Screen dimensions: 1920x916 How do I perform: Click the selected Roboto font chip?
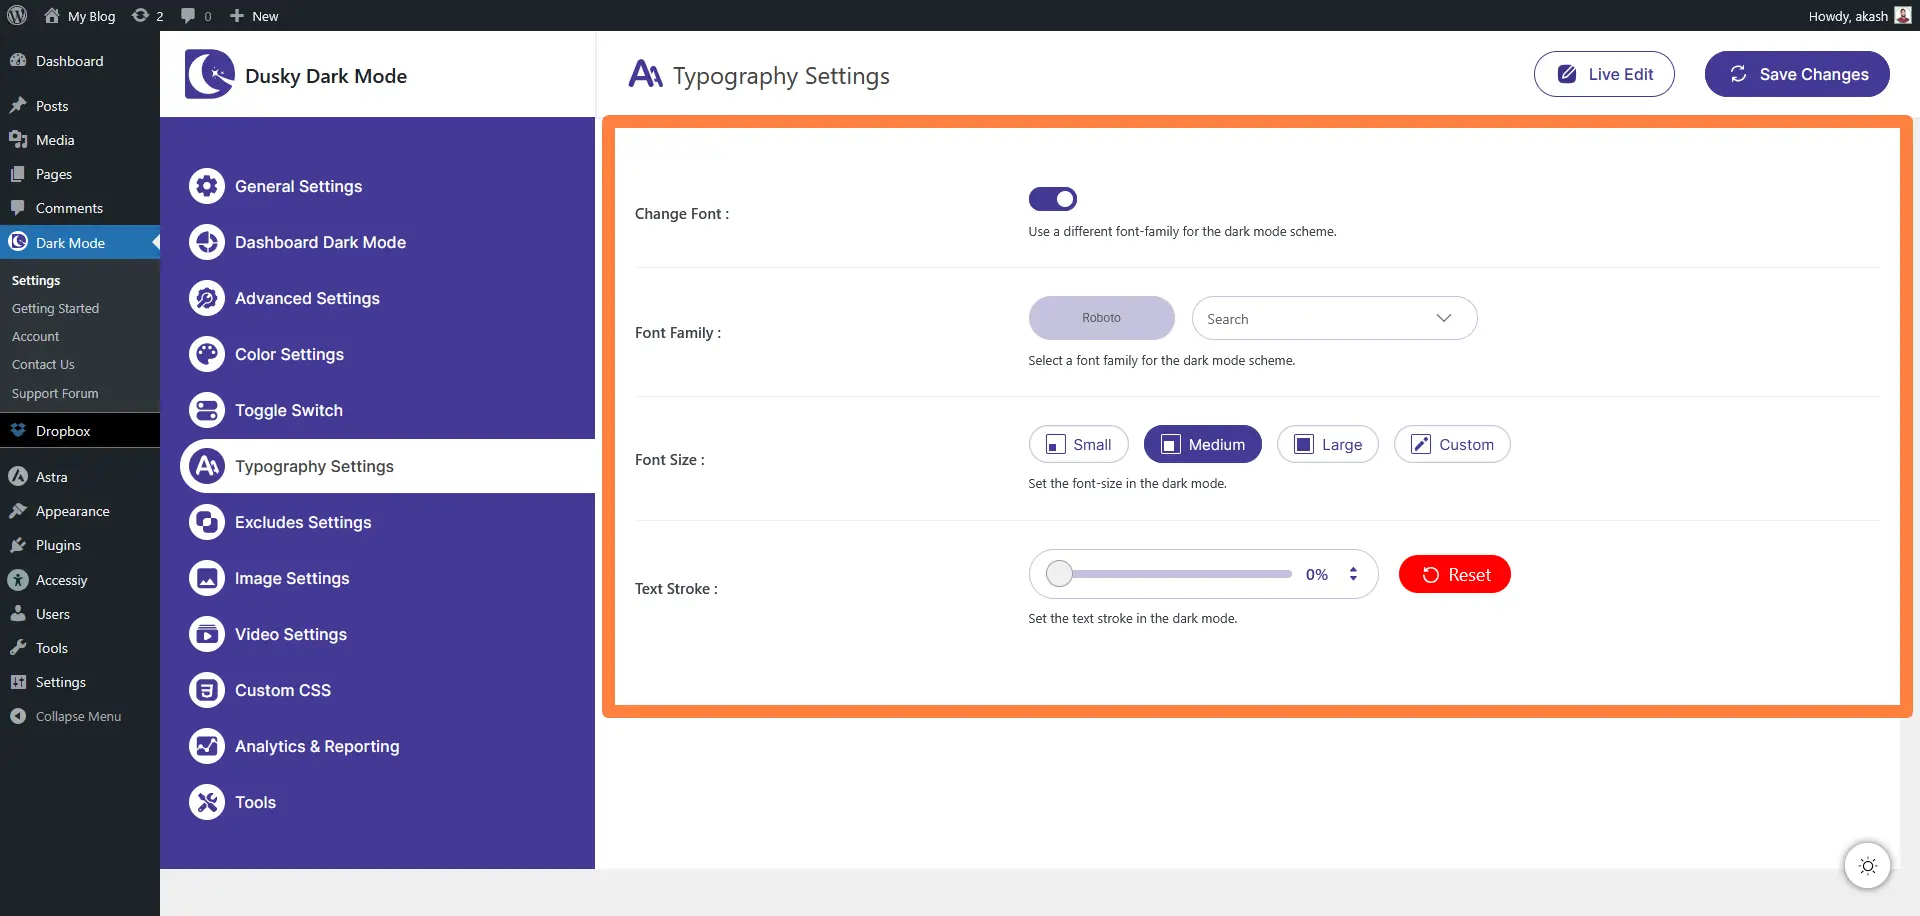tap(1101, 318)
